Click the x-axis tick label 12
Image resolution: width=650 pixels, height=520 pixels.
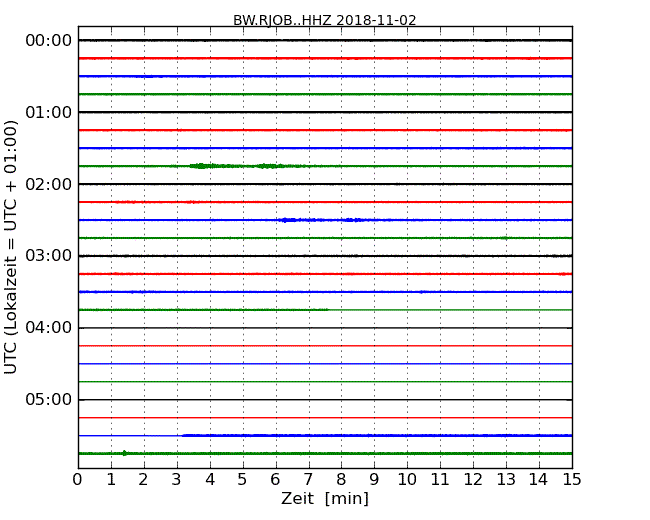pyautogui.click(x=473, y=479)
